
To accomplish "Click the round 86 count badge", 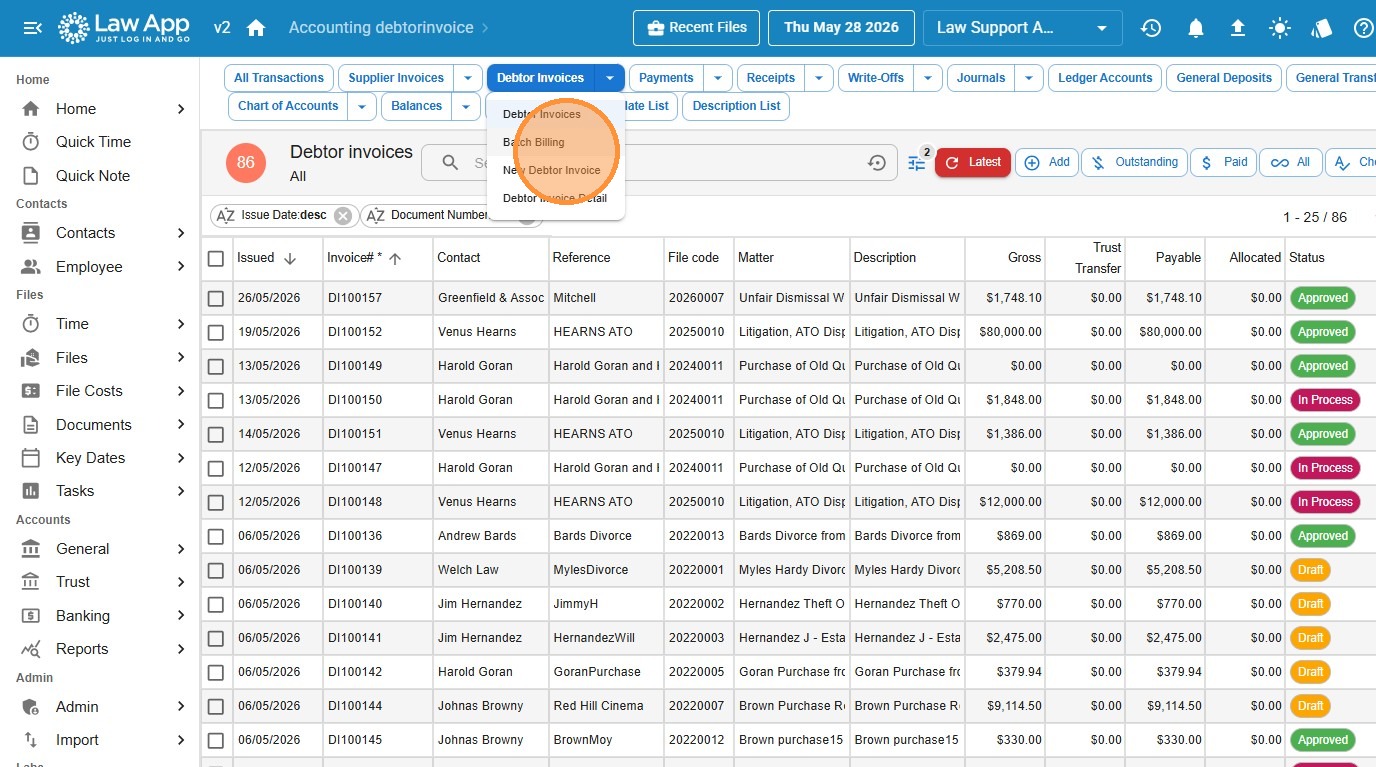I will click(246, 162).
